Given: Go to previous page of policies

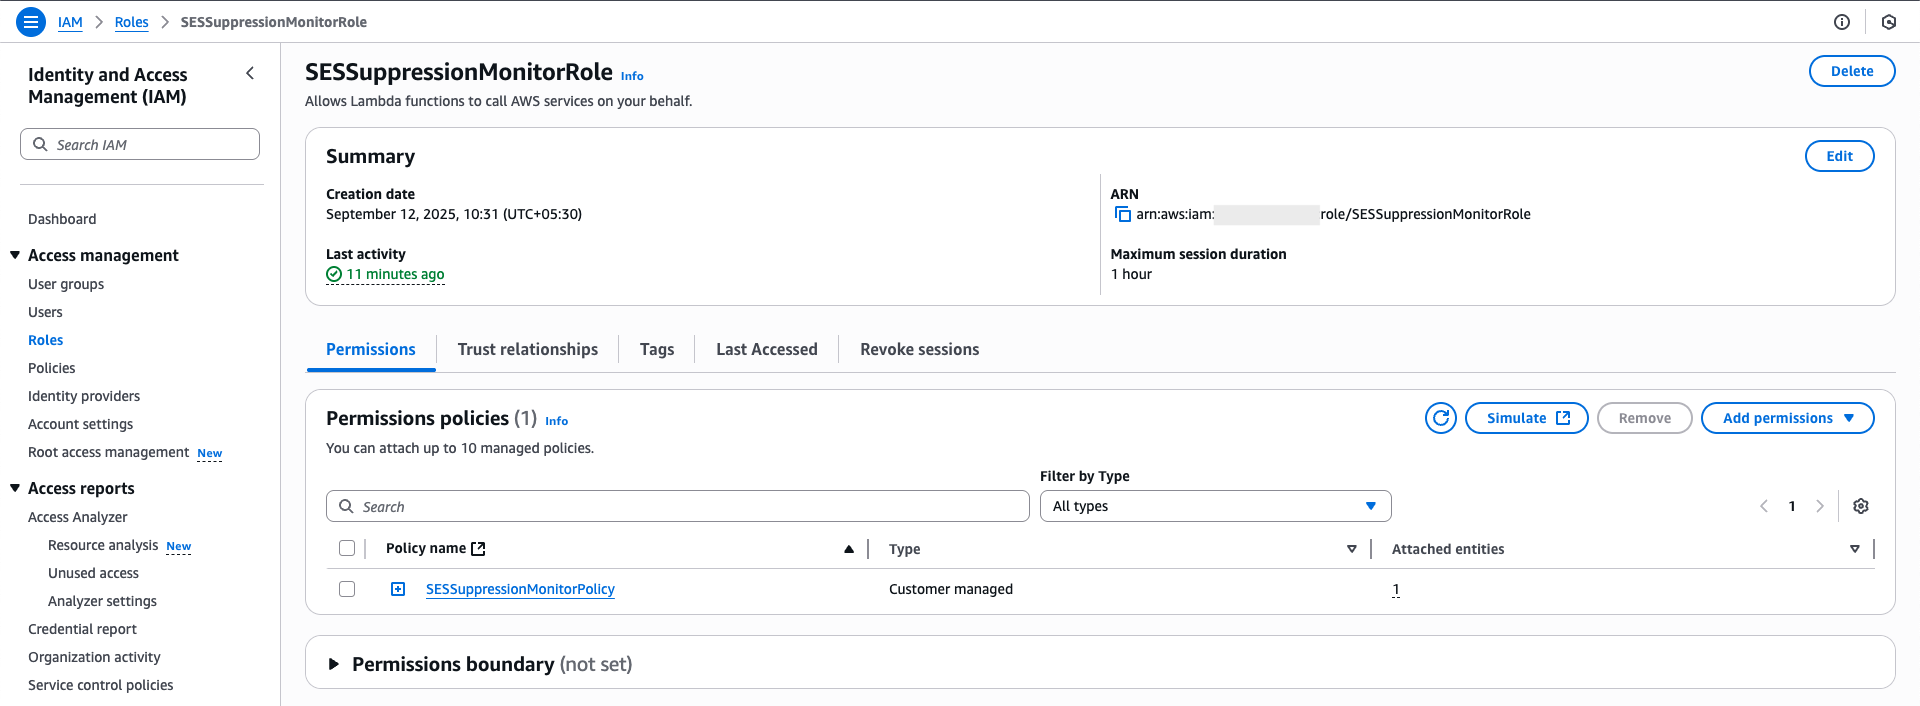Looking at the screenshot, I should tap(1764, 506).
